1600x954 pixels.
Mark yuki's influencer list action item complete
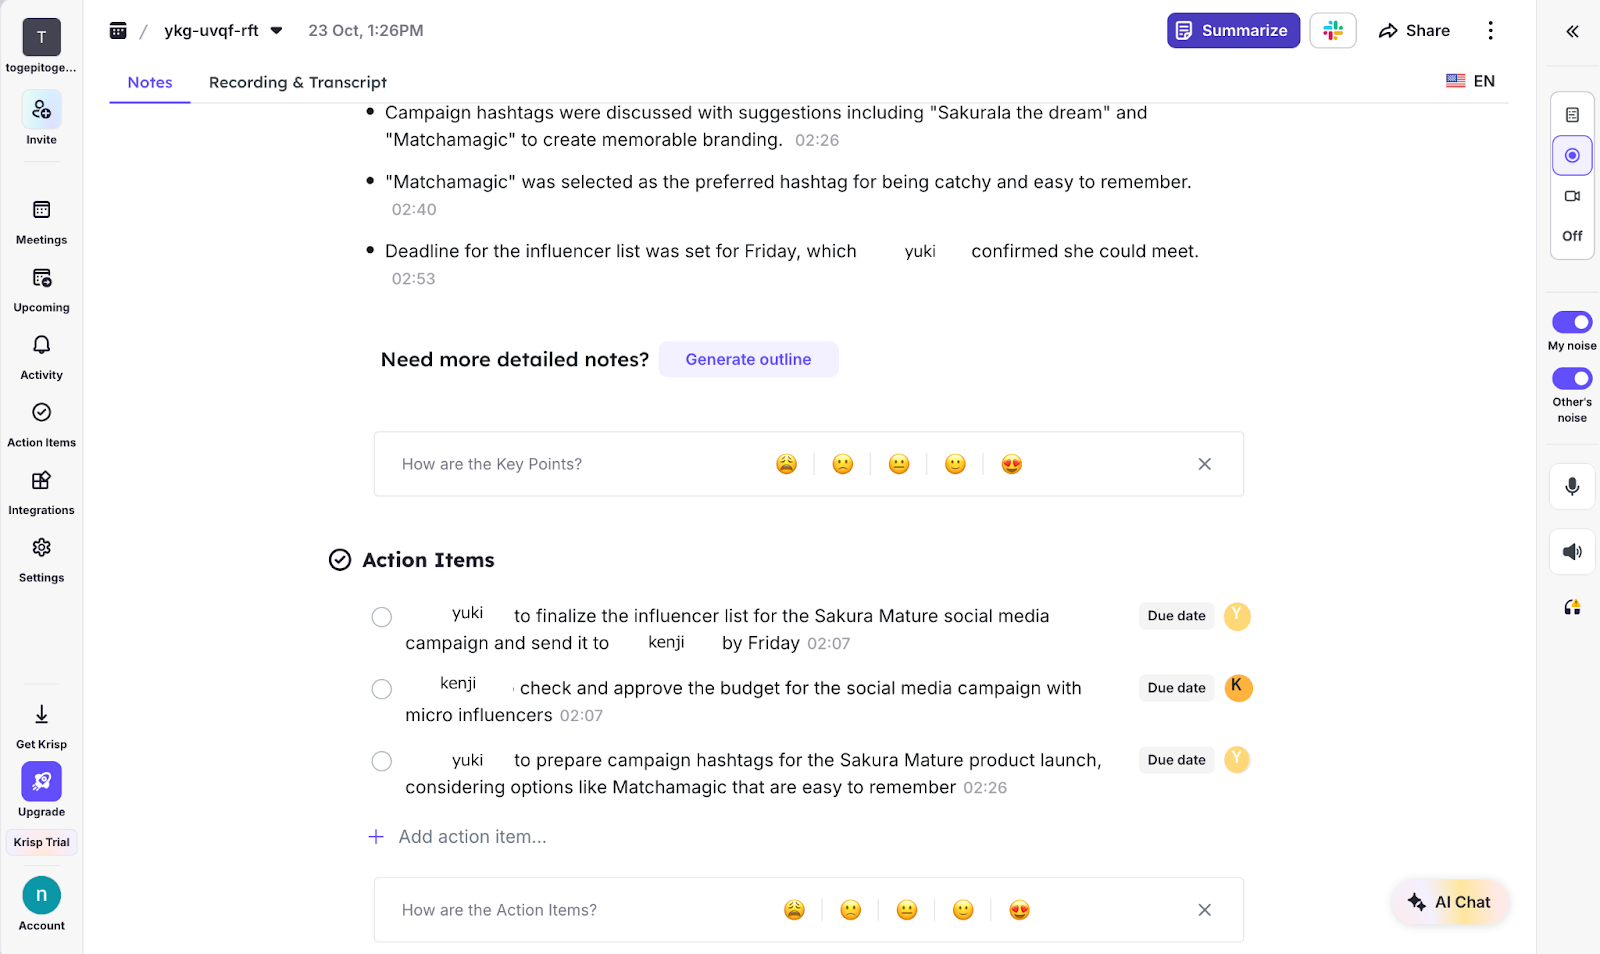pos(382,617)
